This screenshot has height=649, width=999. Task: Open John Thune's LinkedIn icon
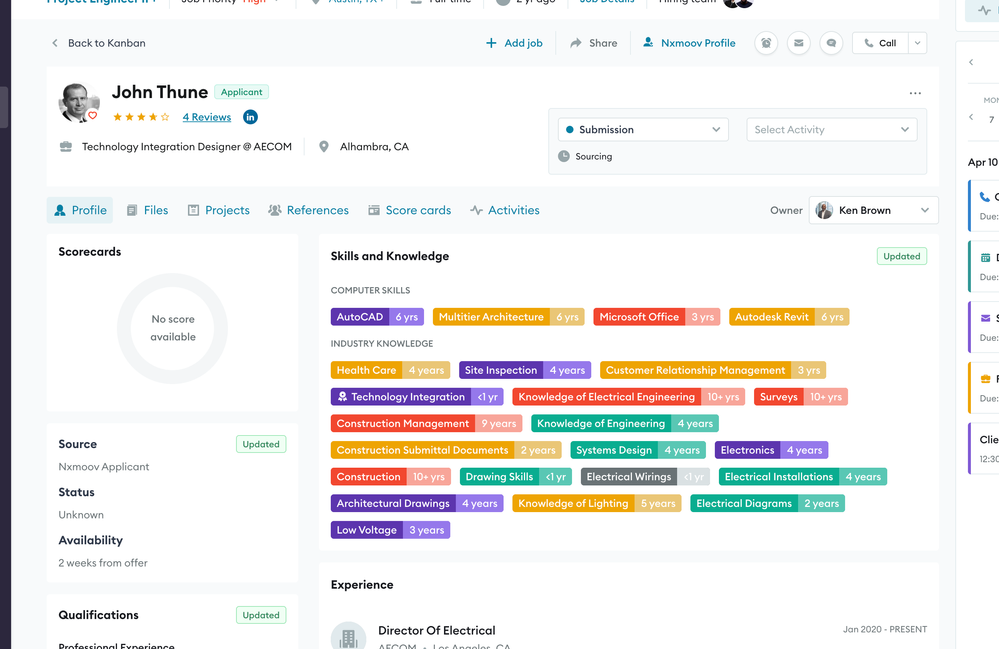[x=250, y=117]
